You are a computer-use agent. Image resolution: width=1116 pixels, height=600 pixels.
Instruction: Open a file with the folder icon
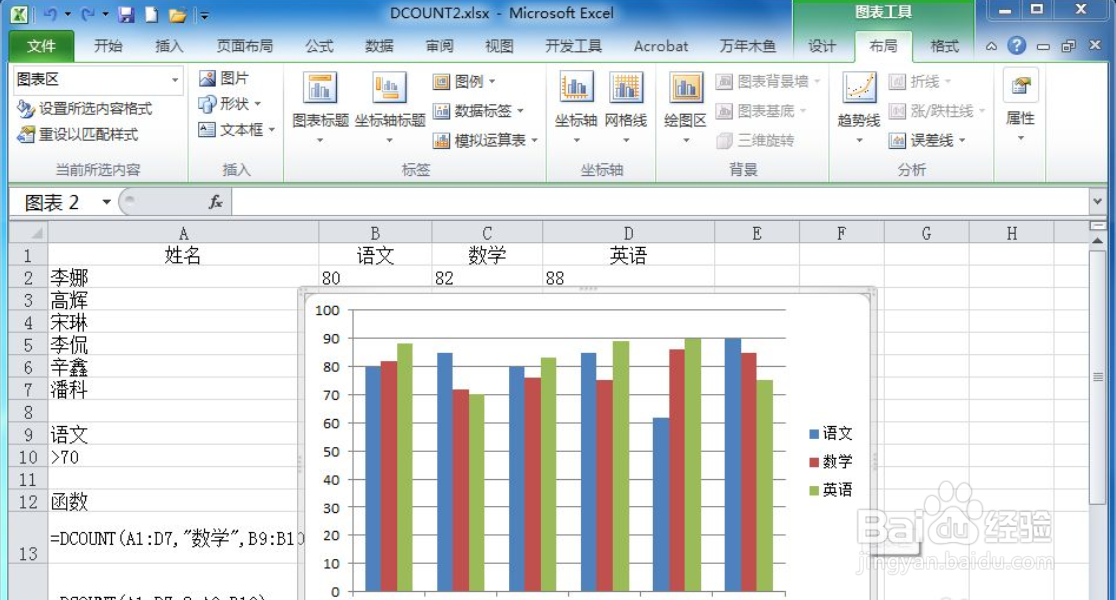pyautogui.click(x=177, y=15)
